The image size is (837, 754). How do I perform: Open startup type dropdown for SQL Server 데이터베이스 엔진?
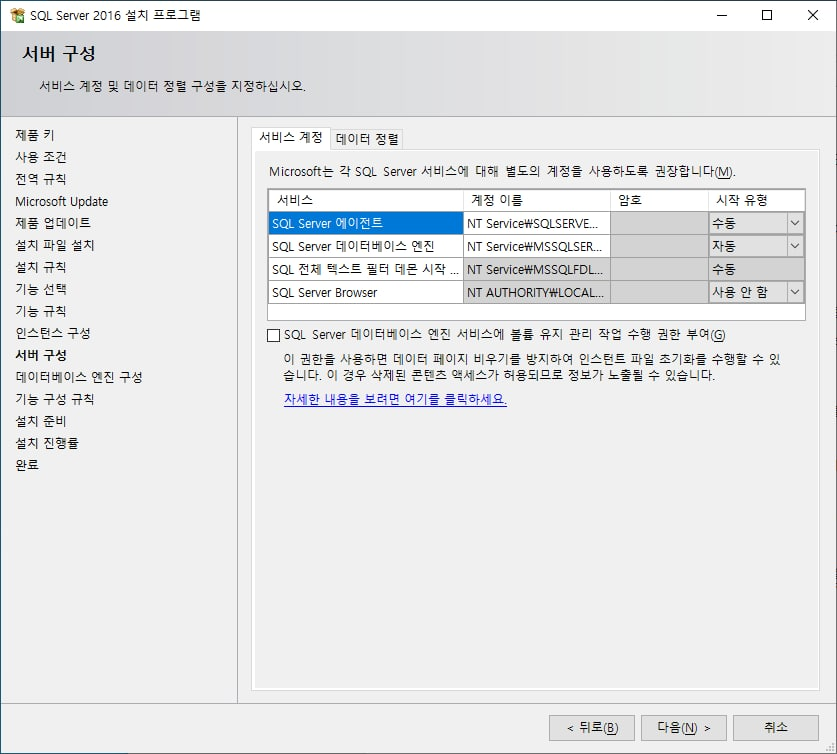(x=795, y=246)
